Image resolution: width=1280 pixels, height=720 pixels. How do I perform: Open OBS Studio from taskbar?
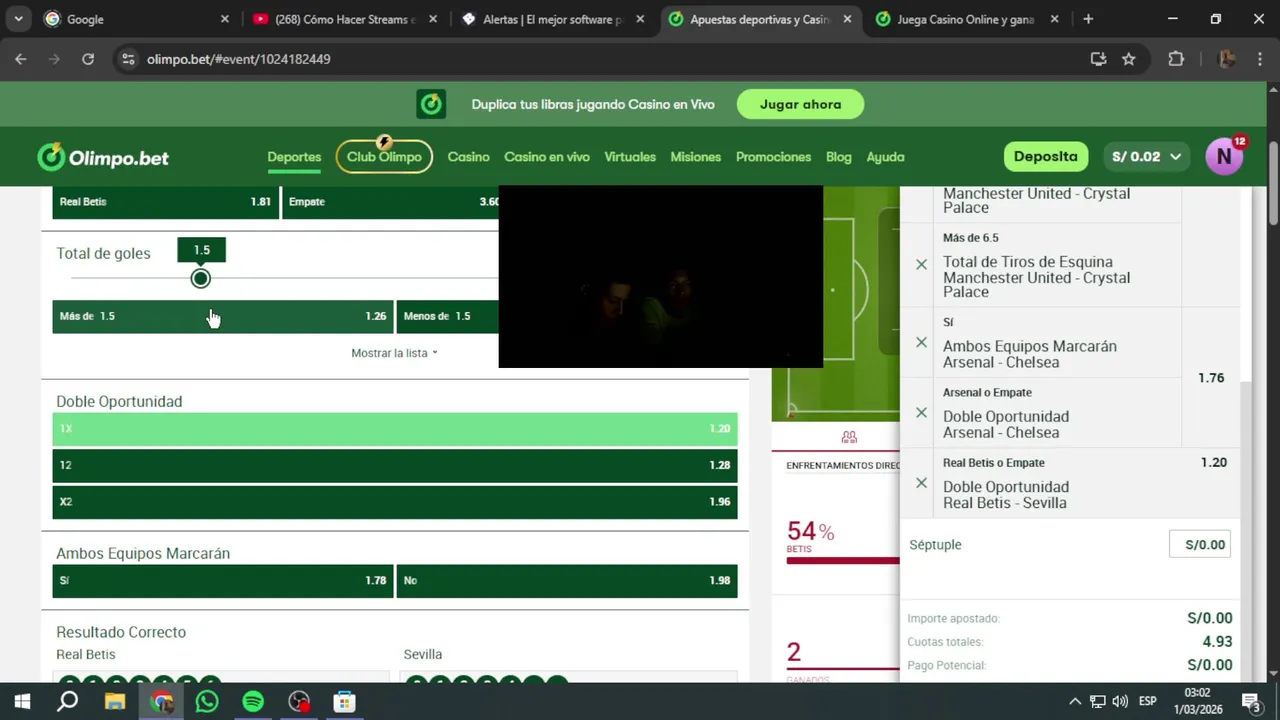pos(299,702)
